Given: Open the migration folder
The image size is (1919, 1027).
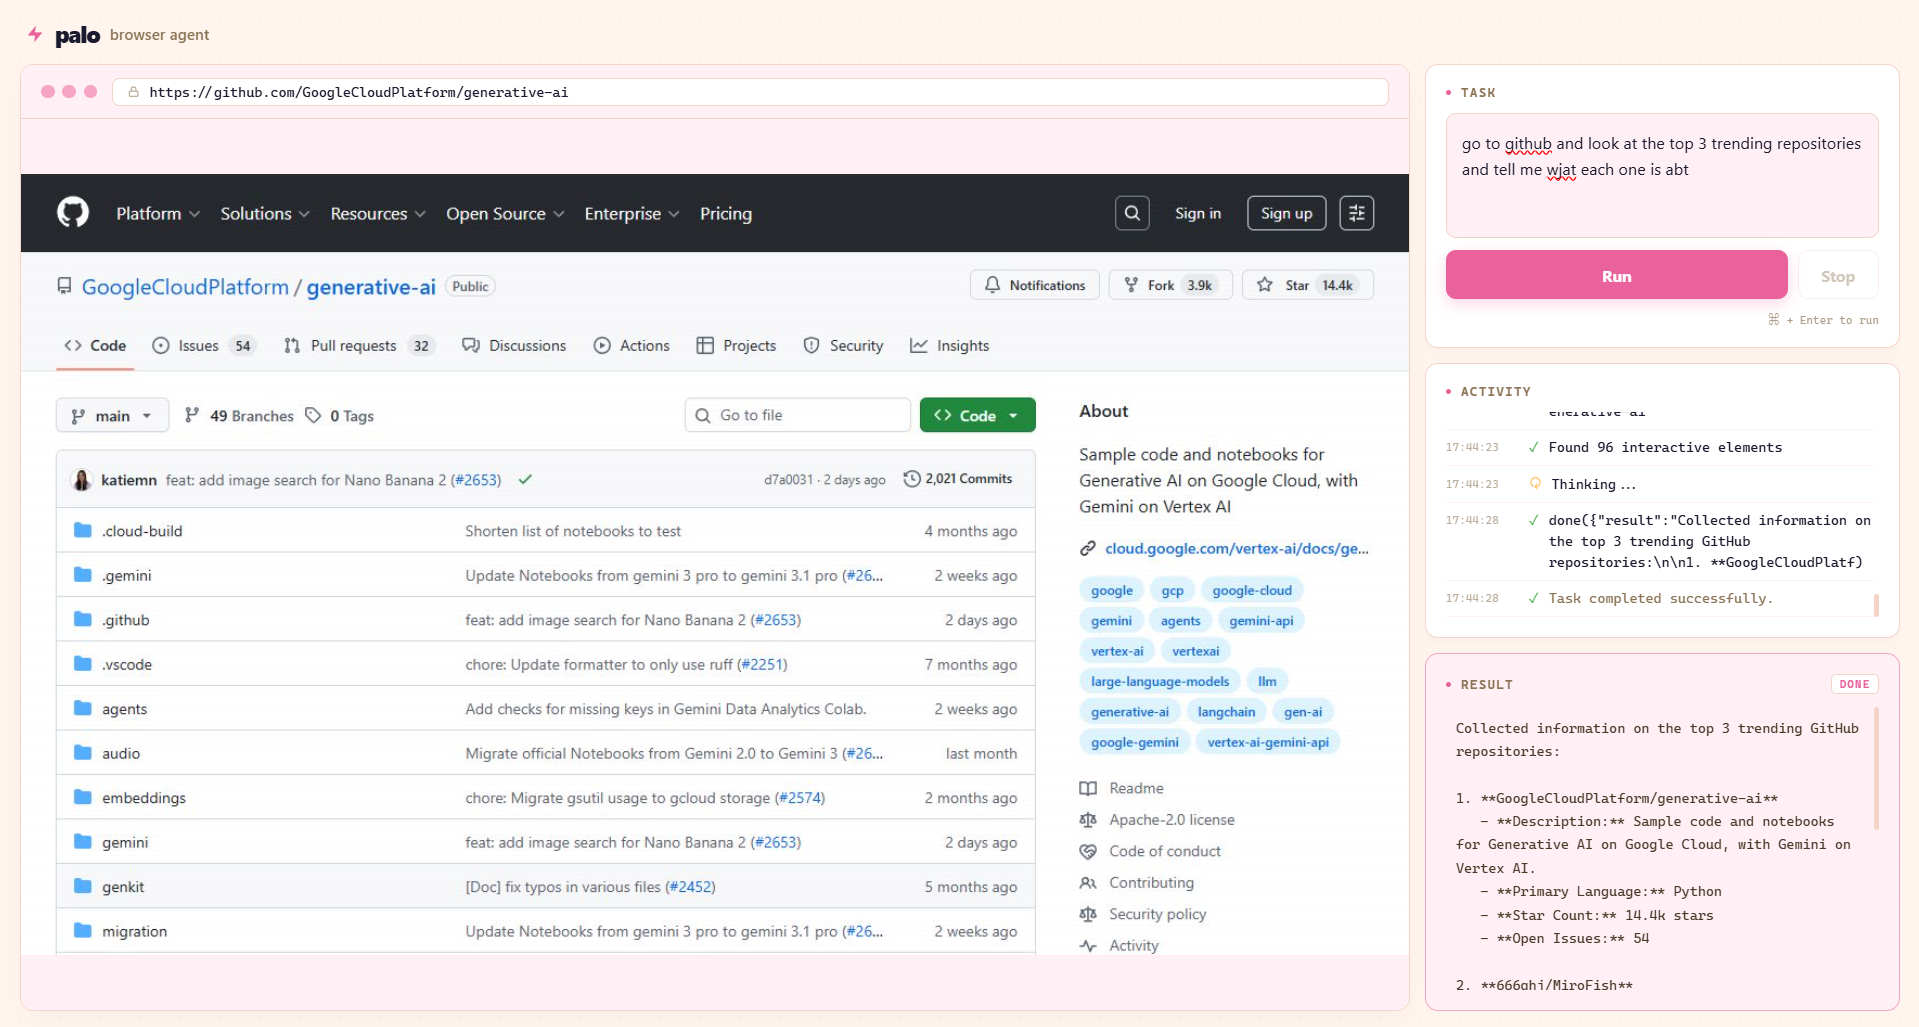Looking at the screenshot, I should [134, 931].
